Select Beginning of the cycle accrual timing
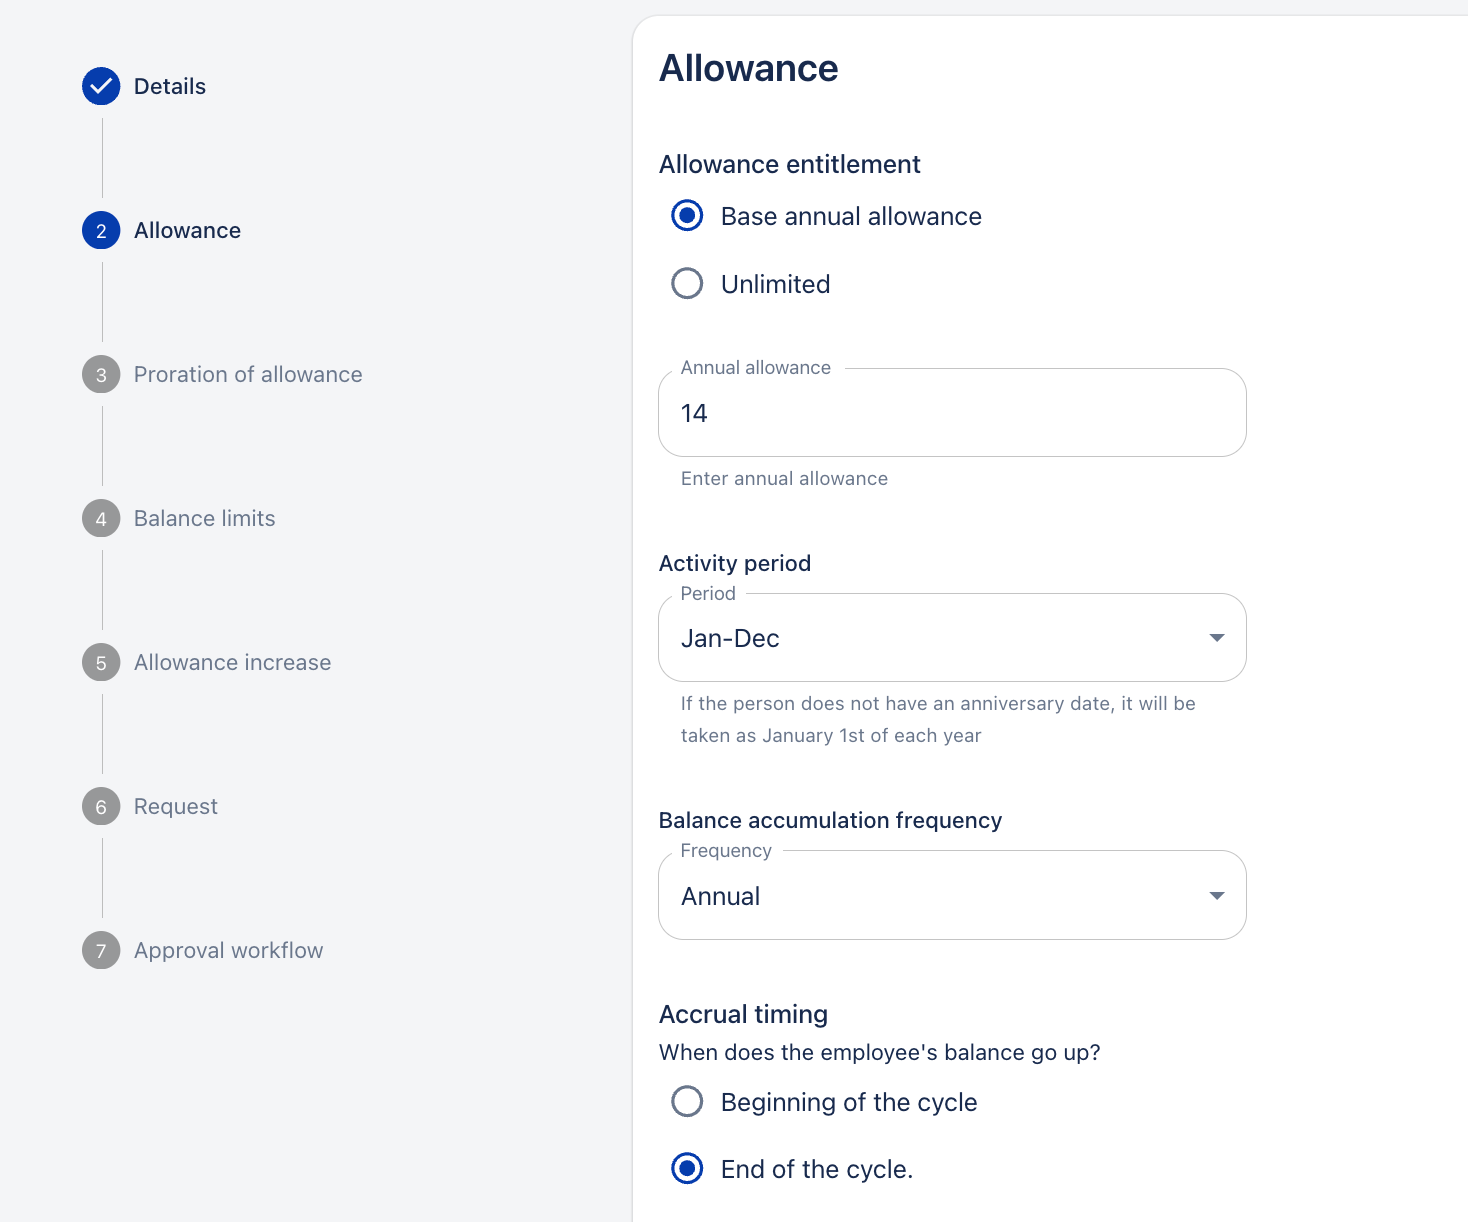The height and width of the screenshot is (1222, 1468). click(687, 1102)
